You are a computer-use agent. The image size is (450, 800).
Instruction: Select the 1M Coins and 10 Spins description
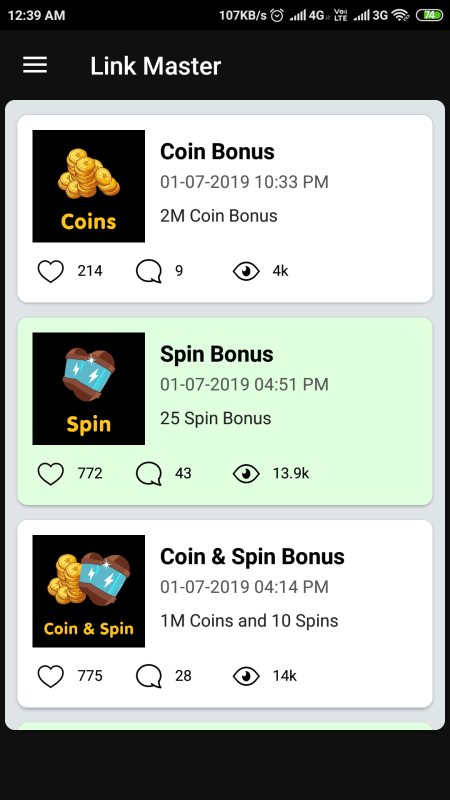(249, 621)
